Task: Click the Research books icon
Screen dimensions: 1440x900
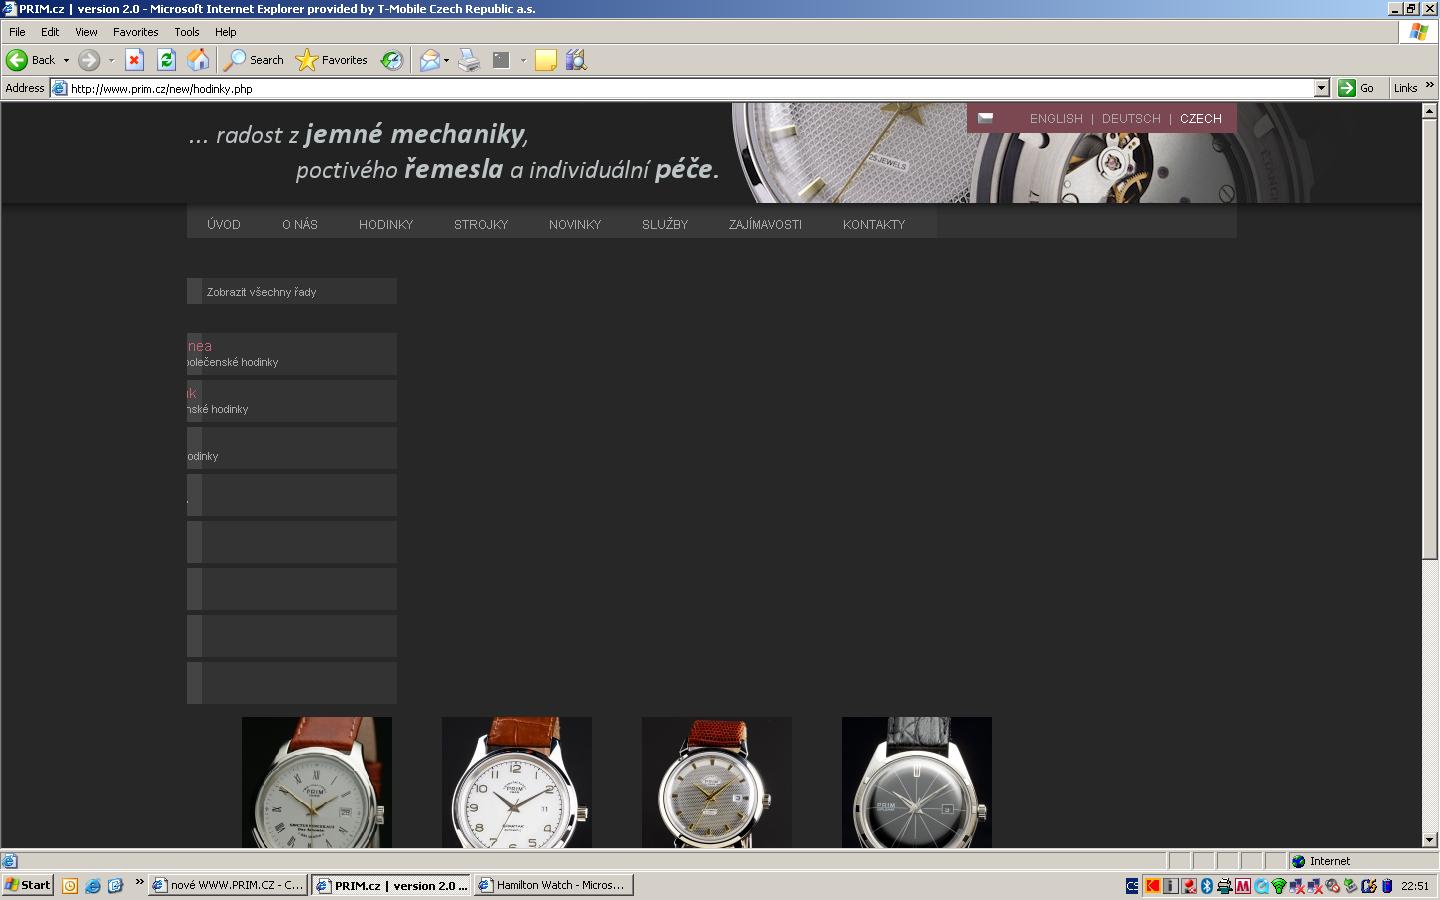Action: (575, 60)
